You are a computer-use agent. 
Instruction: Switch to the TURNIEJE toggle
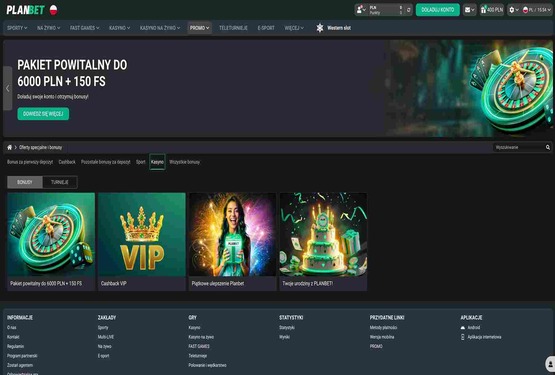point(60,182)
